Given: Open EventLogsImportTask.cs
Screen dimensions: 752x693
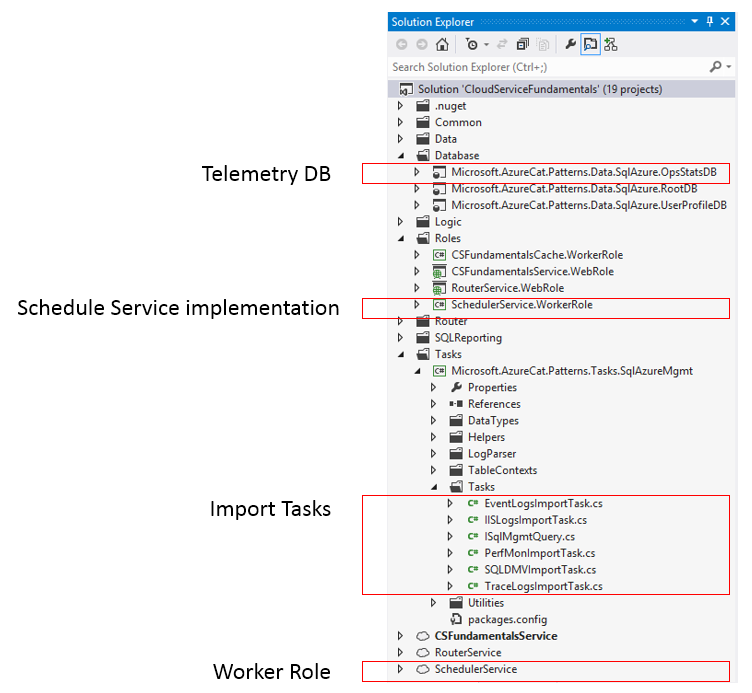Looking at the screenshot, I should [543, 504].
